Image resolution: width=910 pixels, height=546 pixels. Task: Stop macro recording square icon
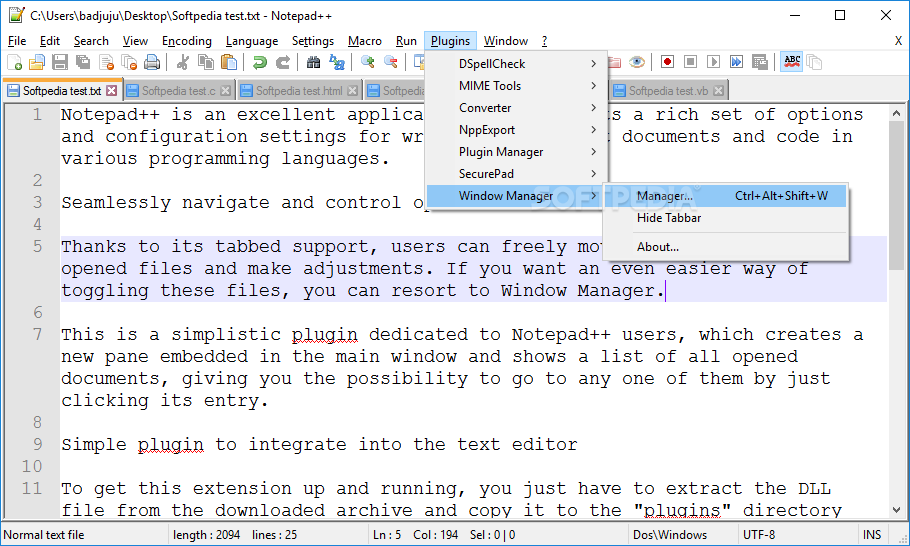click(x=691, y=62)
